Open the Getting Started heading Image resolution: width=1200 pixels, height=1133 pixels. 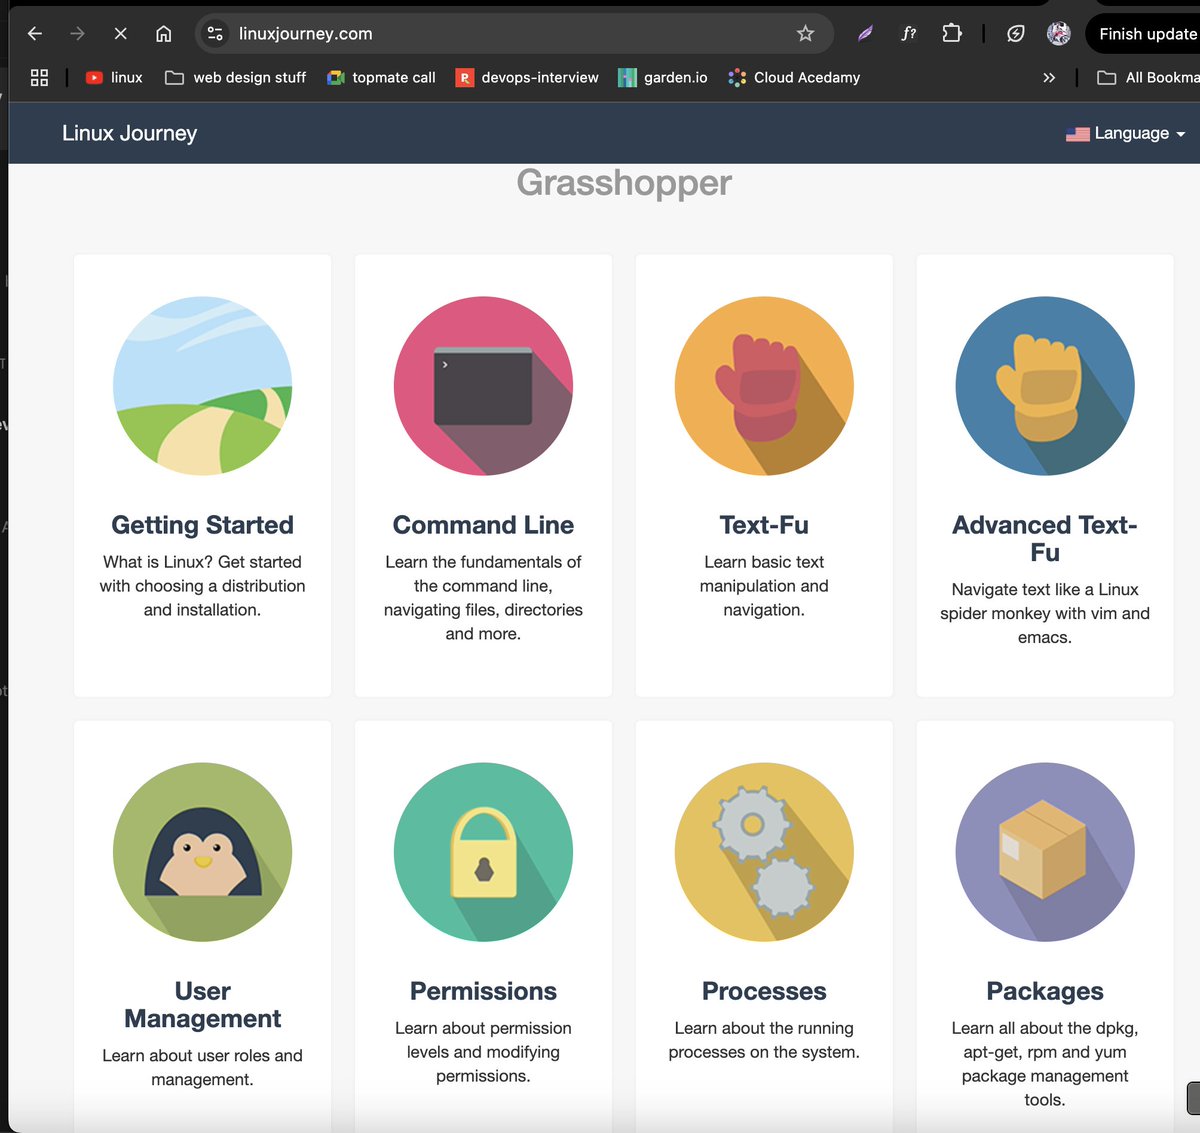pos(202,525)
